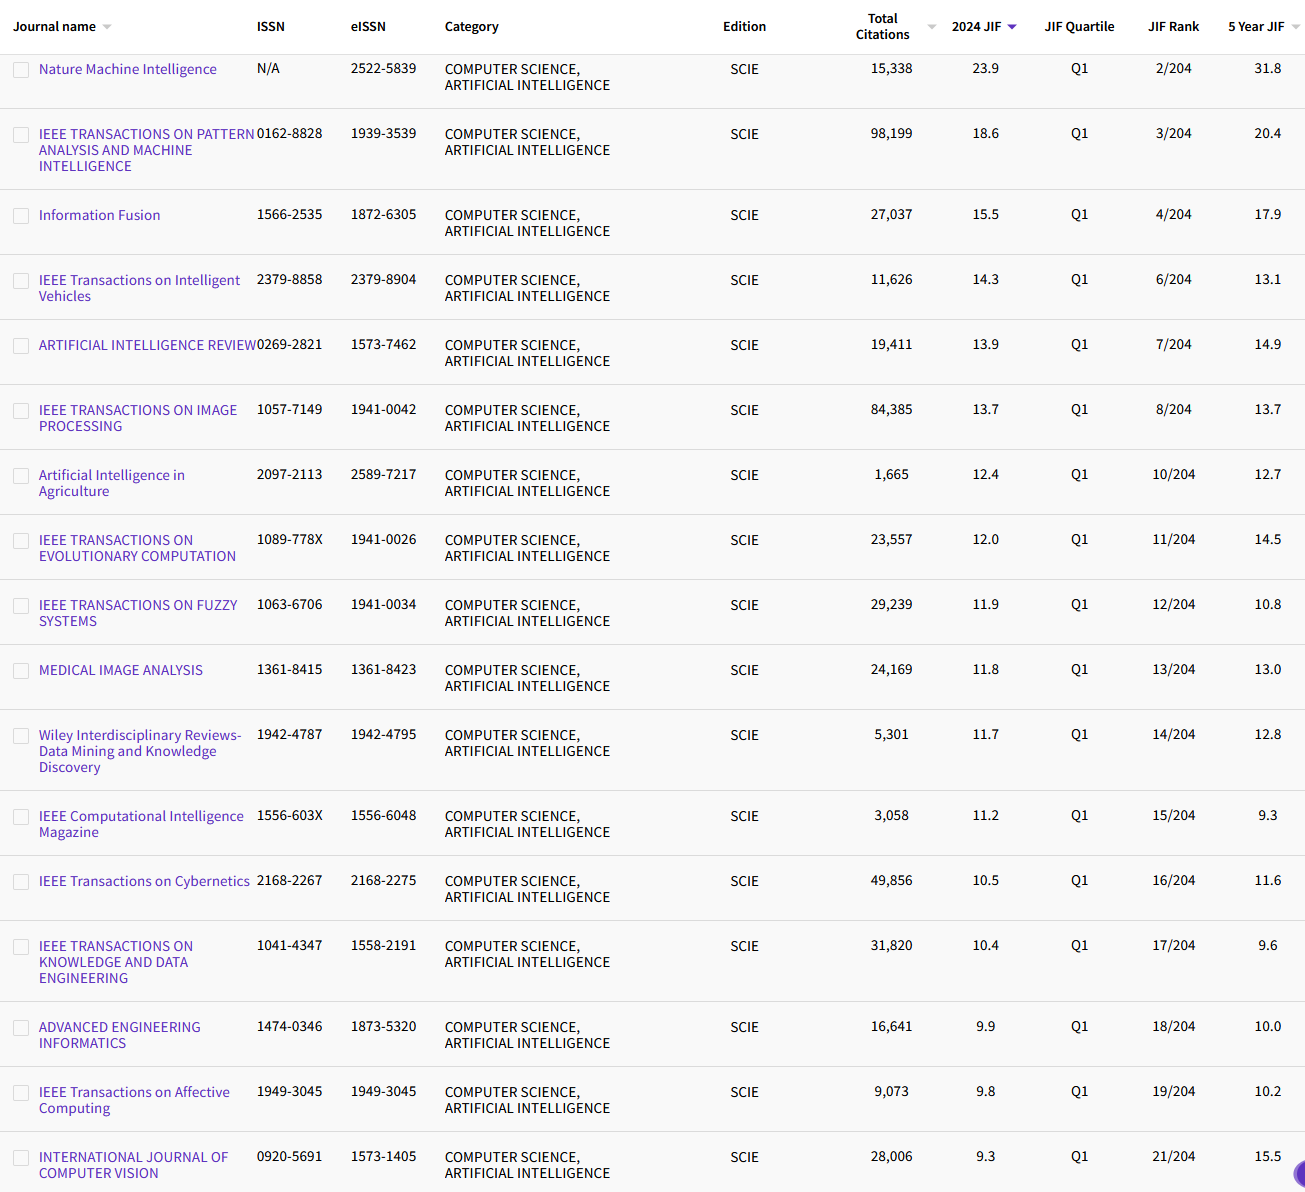
Task: Click the ISSN column header
Action: [271, 27]
